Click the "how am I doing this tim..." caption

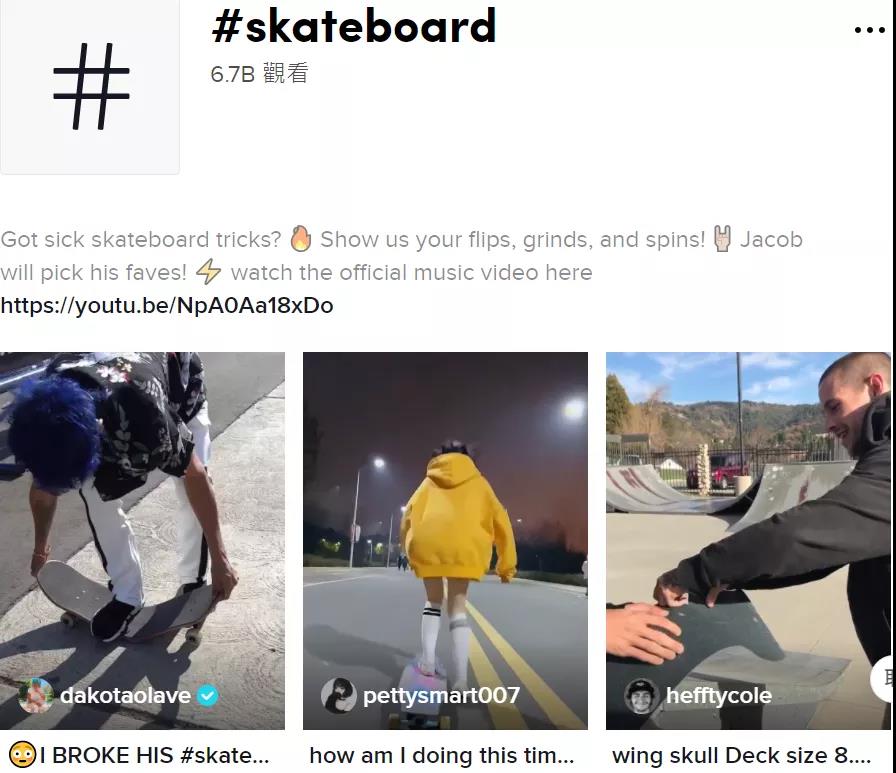click(x=441, y=756)
